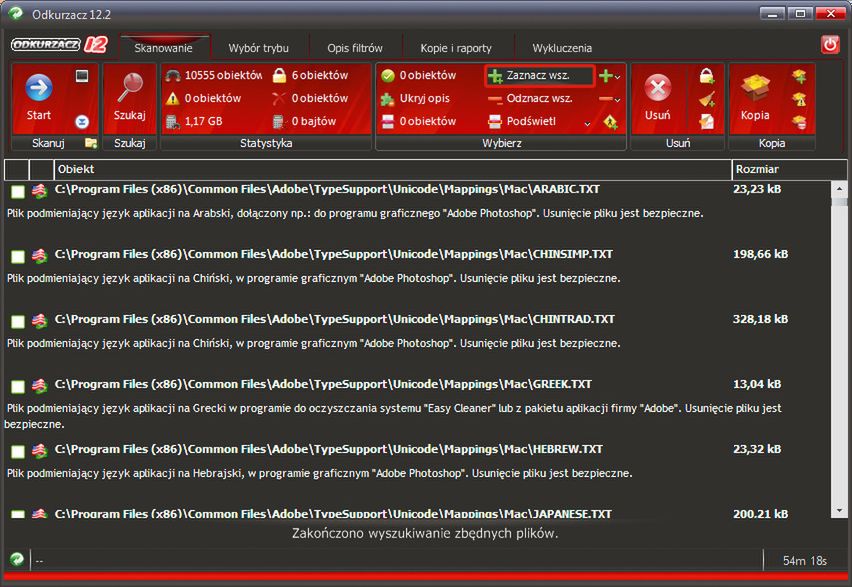This screenshot has width=852, height=587.
Task: Select the HEBREW.TXT file path row
Action: (329, 449)
